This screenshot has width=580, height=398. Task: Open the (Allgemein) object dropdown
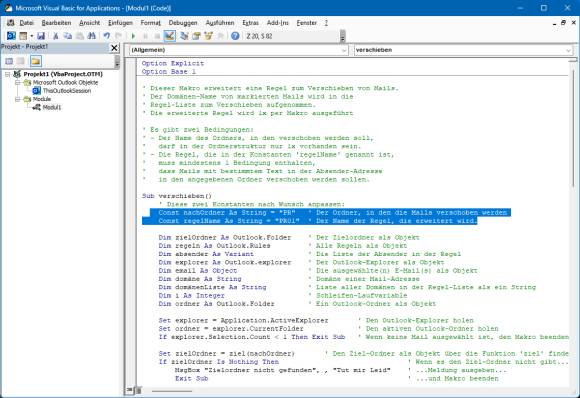[x=239, y=50]
